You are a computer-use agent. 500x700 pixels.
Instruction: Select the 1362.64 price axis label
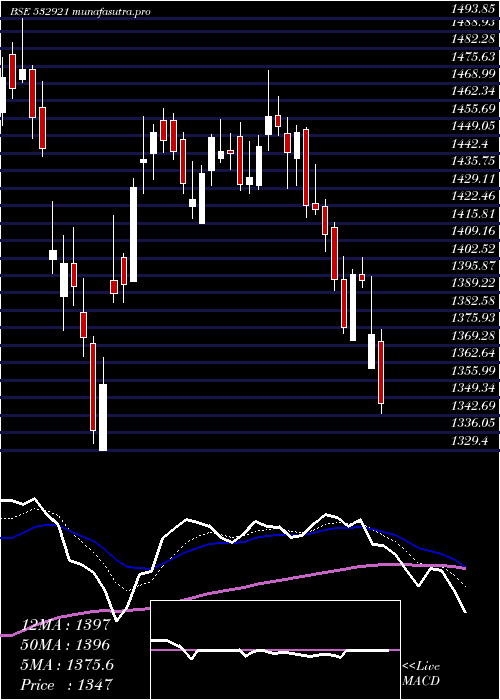[473, 353]
